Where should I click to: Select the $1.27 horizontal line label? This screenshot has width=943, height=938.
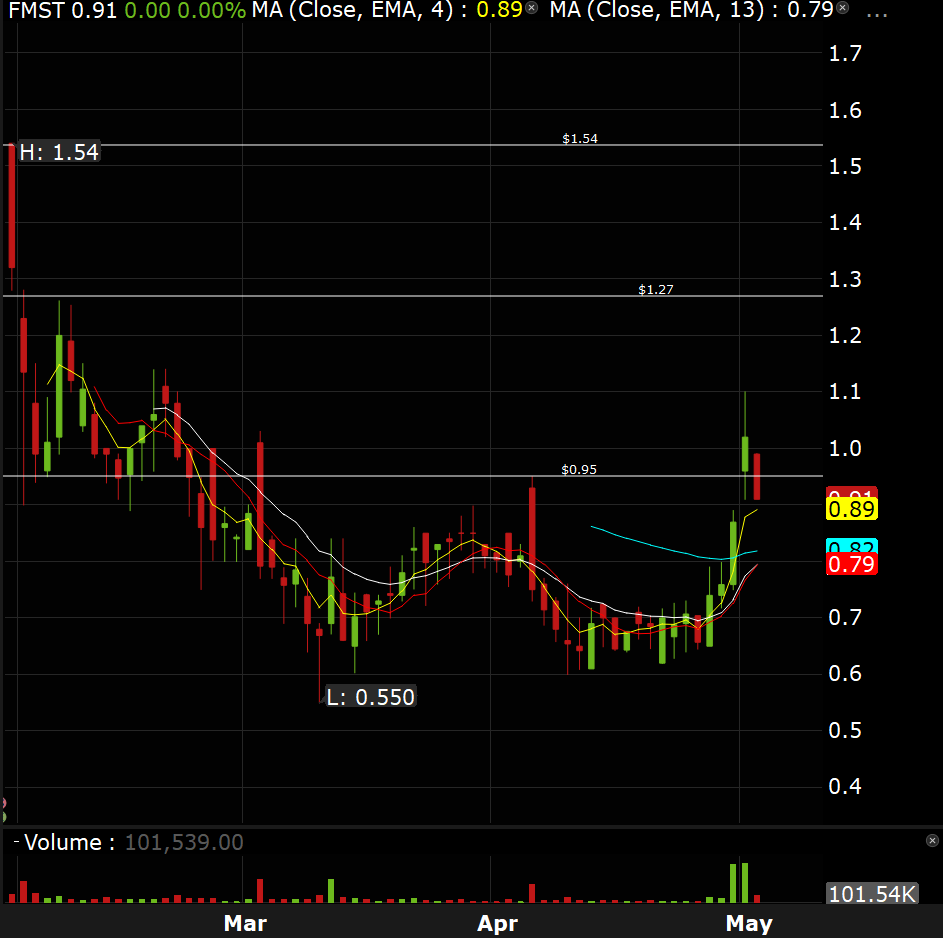[656, 289]
